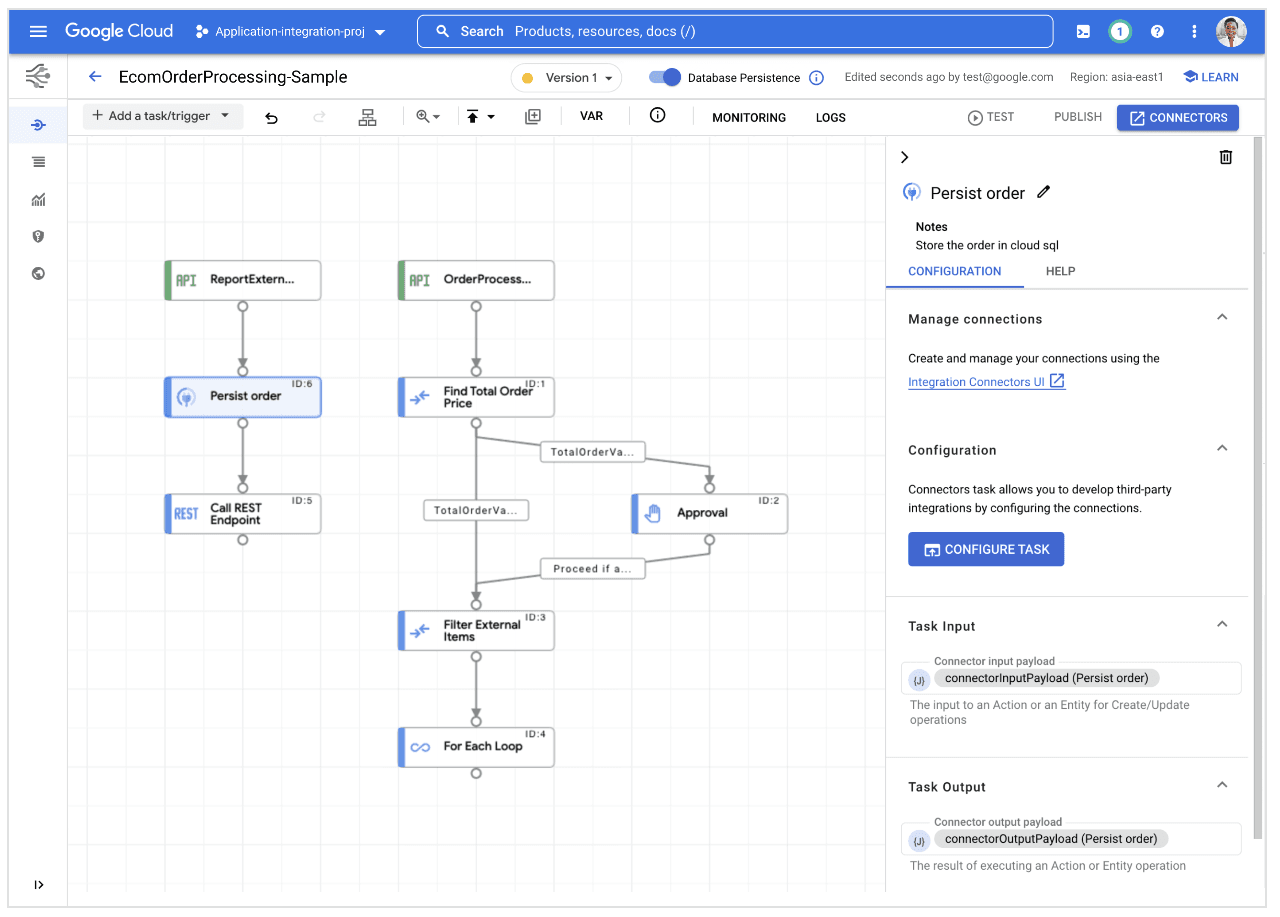Select the auto-arrange layout icon
Screen dimensions: 1280x917
coord(367,117)
